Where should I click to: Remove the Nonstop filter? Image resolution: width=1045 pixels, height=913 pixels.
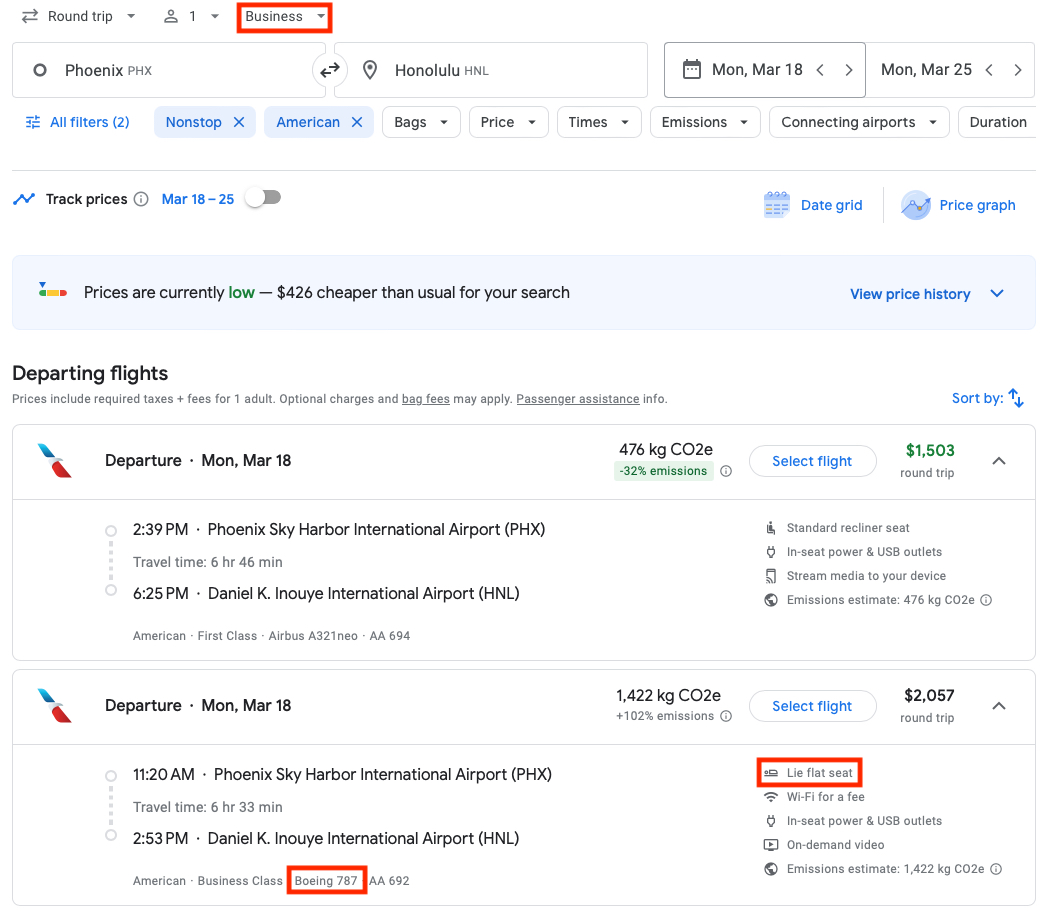(238, 121)
